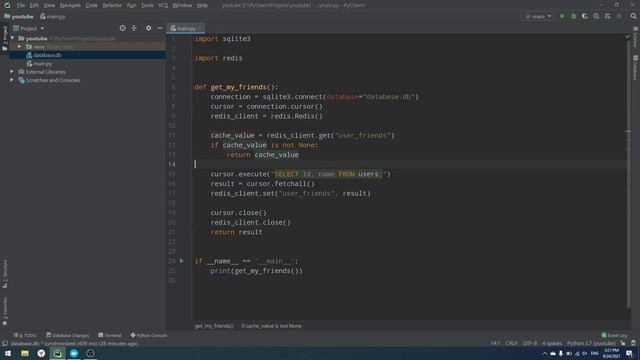The width and height of the screenshot is (640, 360).
Task: Click the read-only lock icon in status bar
Action: point(623,343)
